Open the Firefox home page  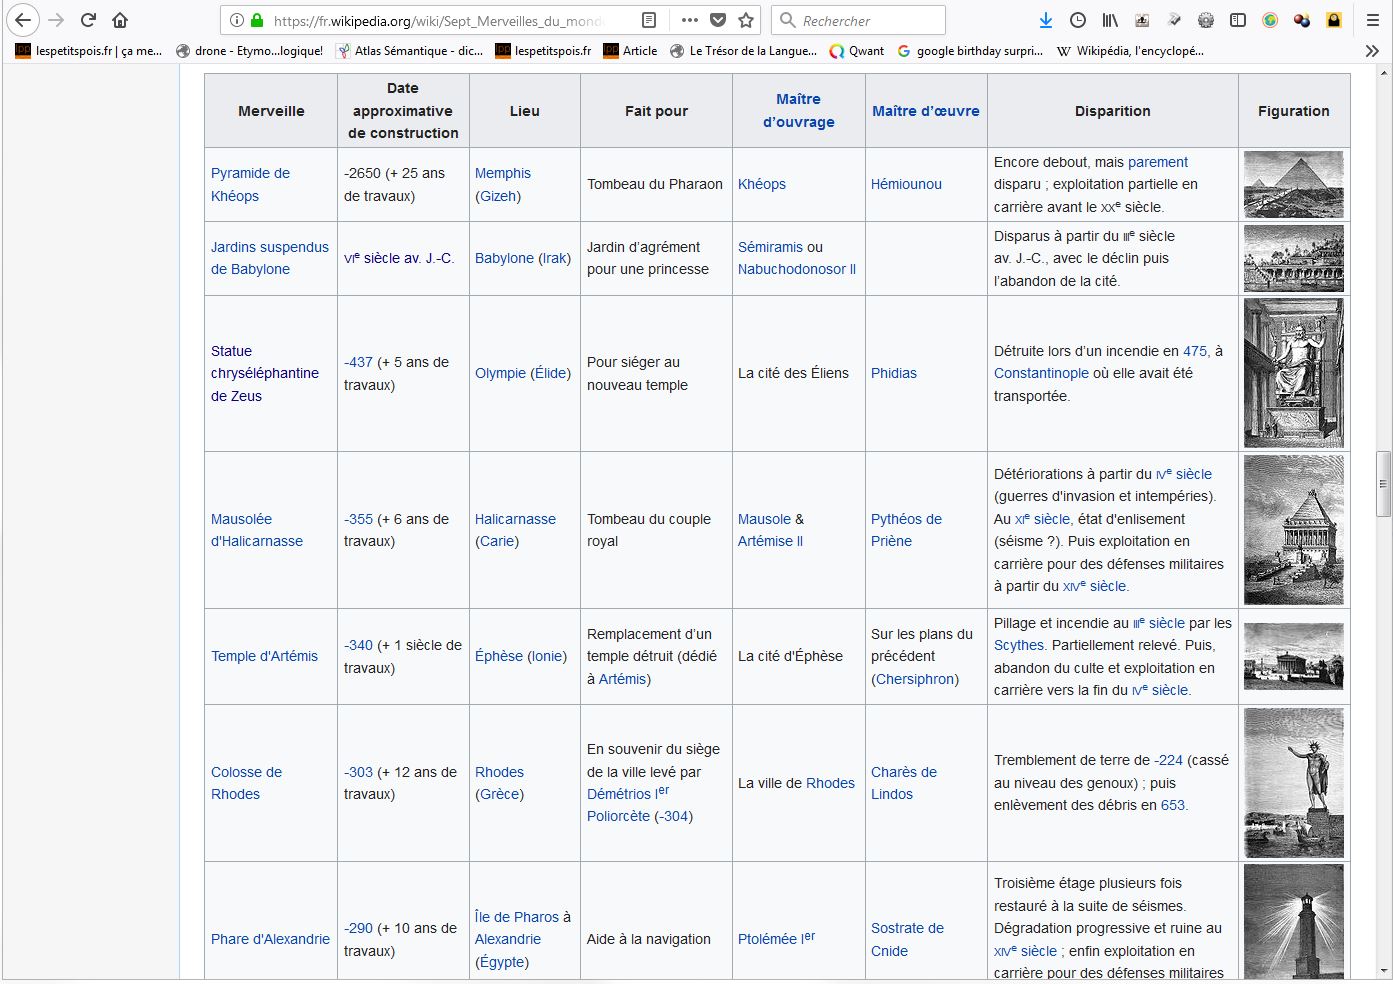tap(120, 20)
